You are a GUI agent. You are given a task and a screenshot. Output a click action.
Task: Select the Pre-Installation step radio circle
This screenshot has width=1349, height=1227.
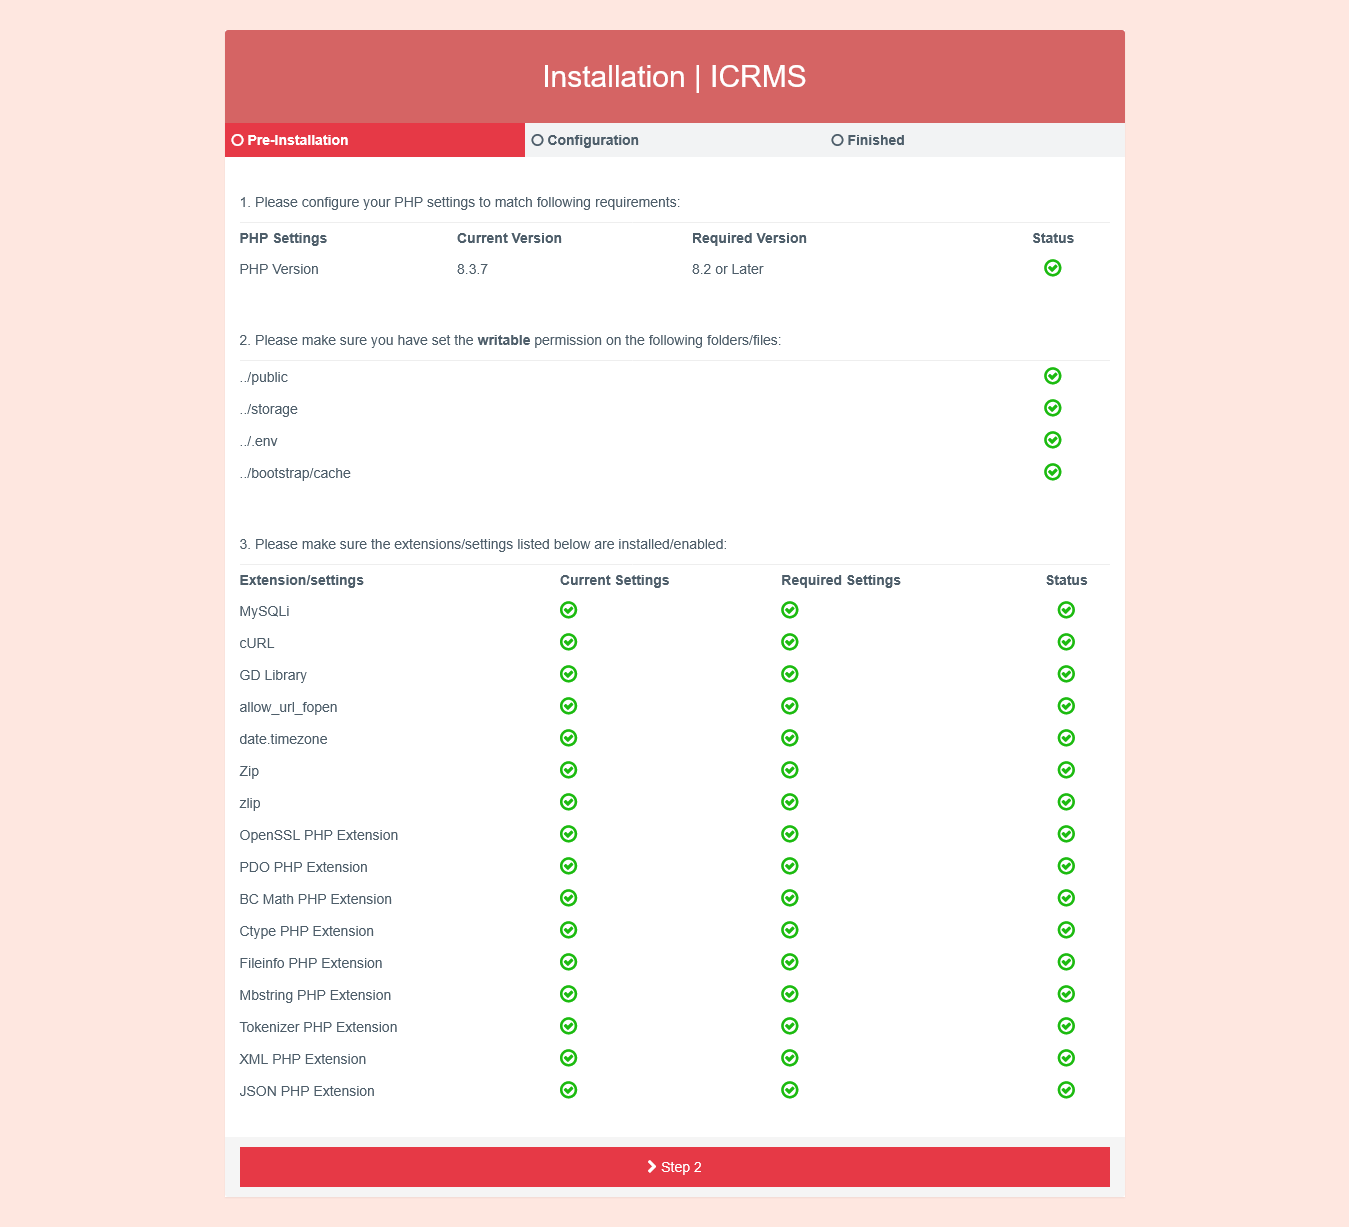[x=237, y=140]
